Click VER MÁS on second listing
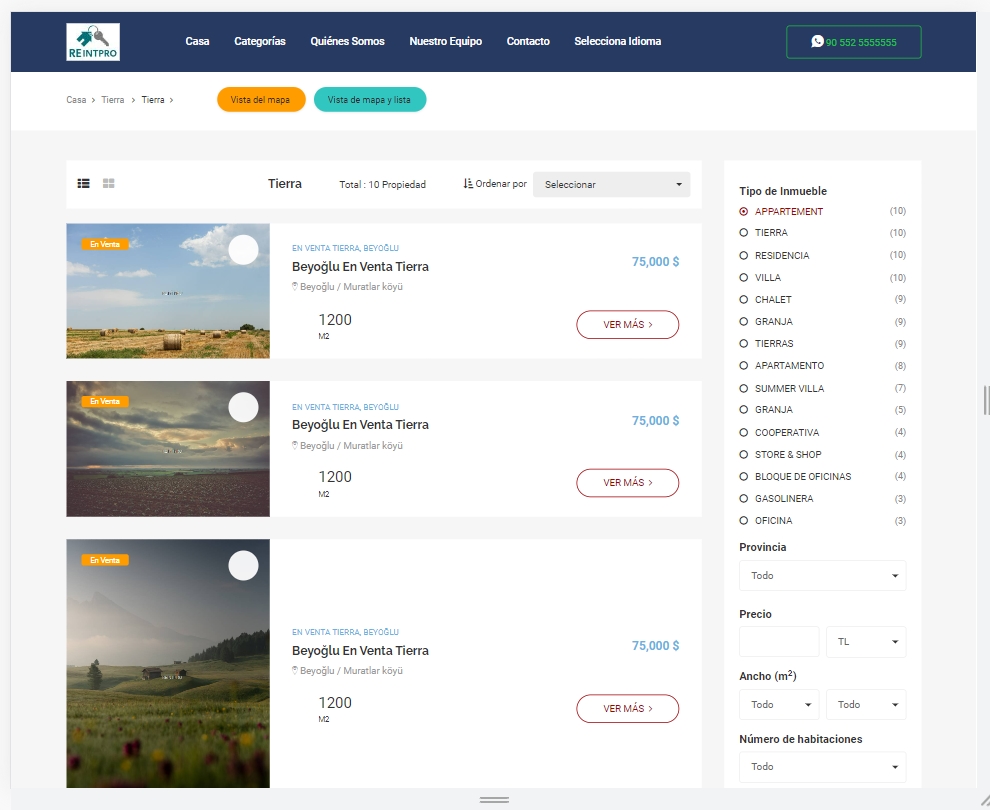 point(628,483)
